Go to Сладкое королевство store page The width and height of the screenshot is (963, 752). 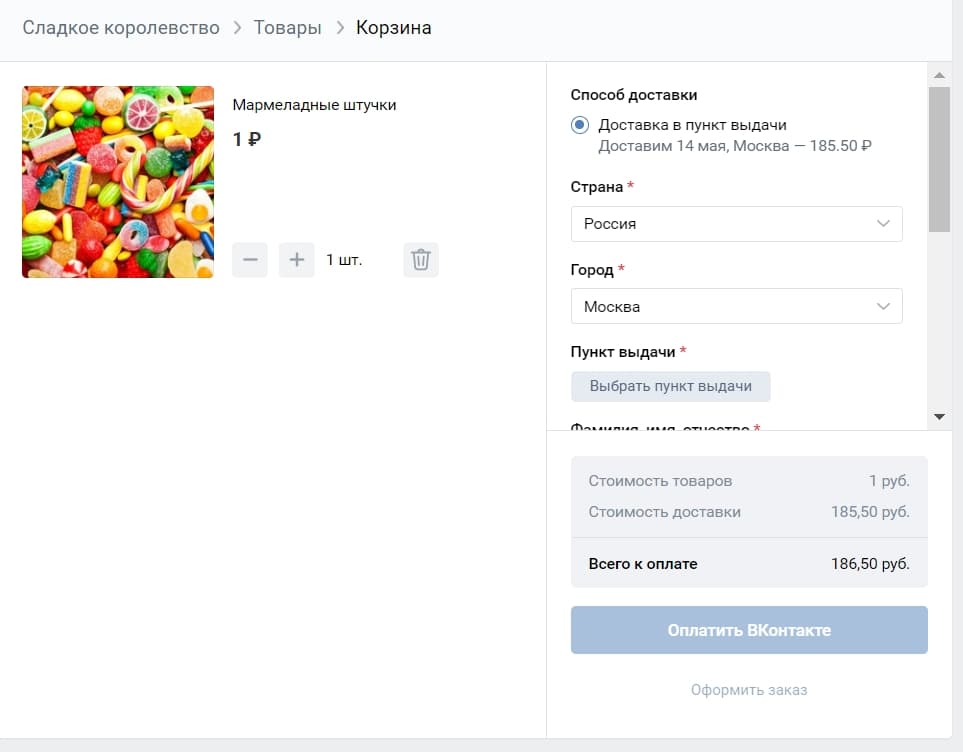click(121, 27)
